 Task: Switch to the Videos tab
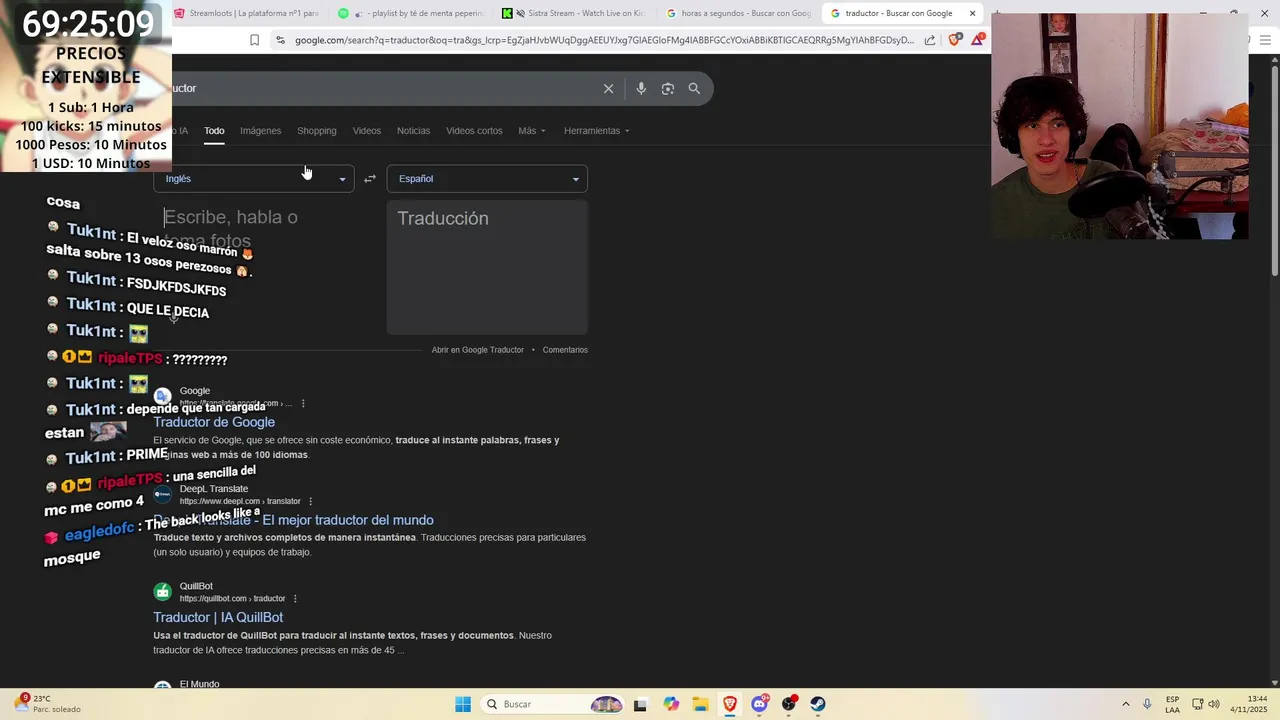click(366, 131)
